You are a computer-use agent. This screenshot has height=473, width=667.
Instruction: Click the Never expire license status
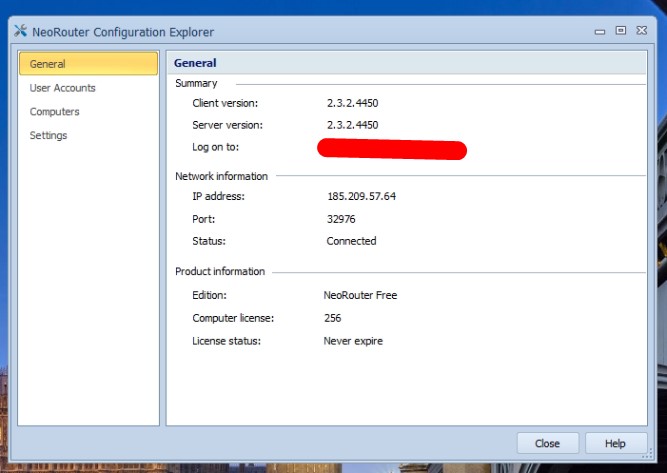point(352,341)
